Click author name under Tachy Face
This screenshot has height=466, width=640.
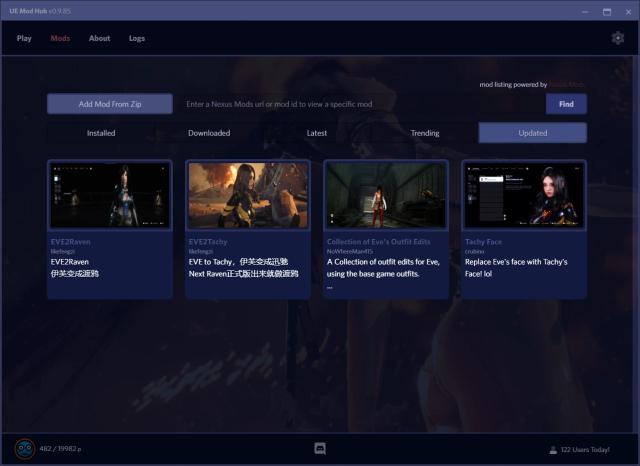474,251
